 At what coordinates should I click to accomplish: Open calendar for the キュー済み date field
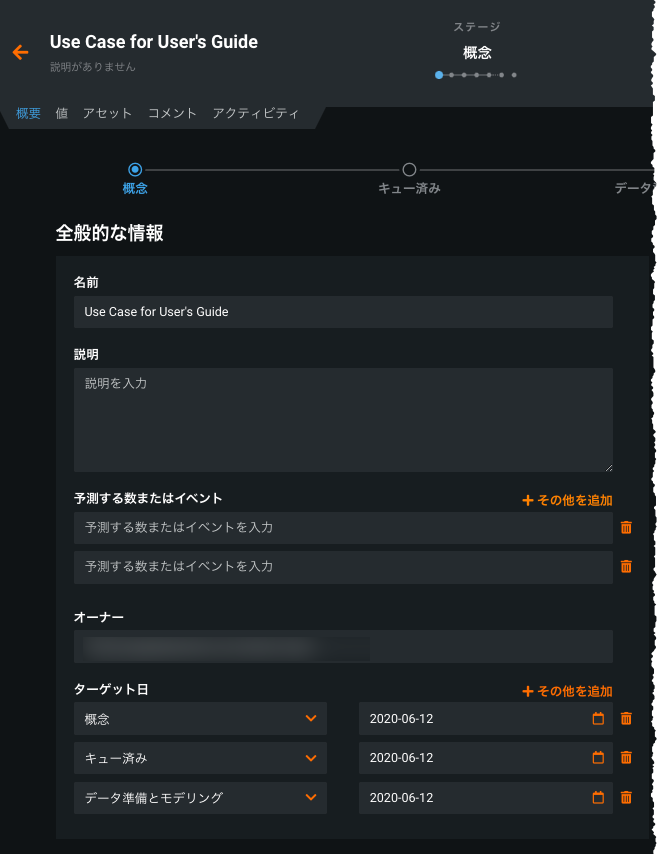pyautogui.click(x=598, y=758)
